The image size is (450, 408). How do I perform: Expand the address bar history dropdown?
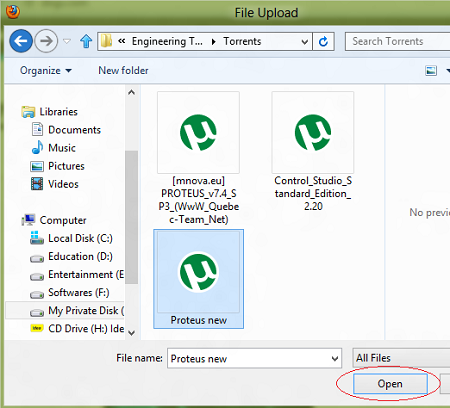coord(304,42)
